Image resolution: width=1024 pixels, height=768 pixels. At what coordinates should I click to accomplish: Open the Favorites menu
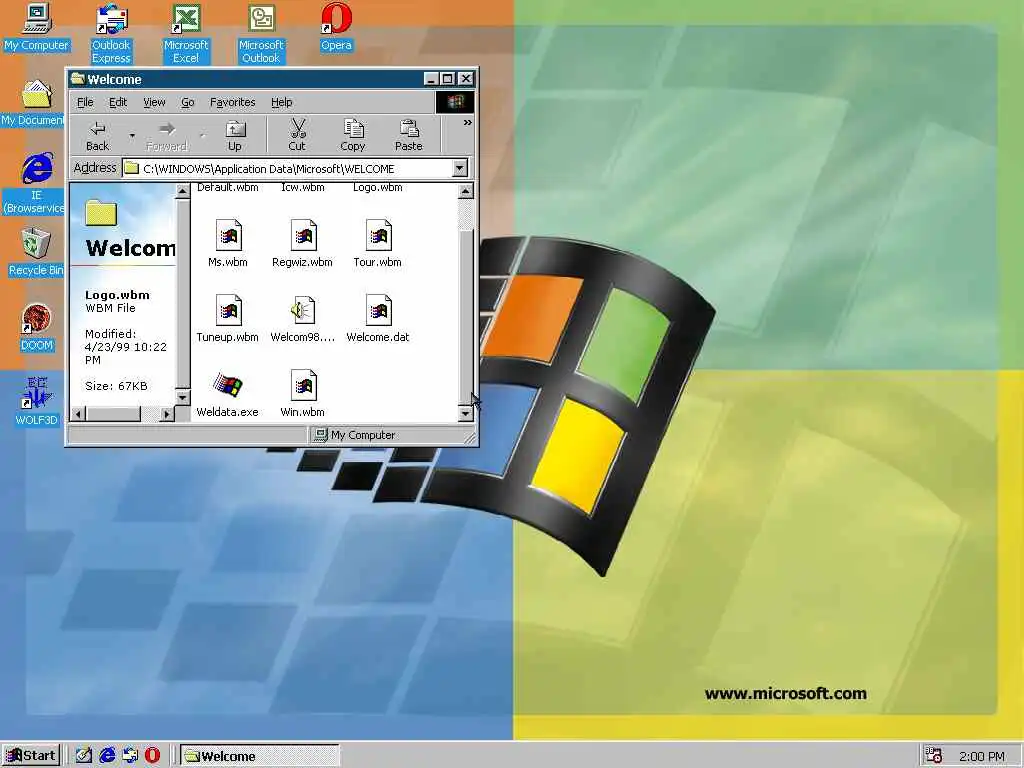point(232,103)
